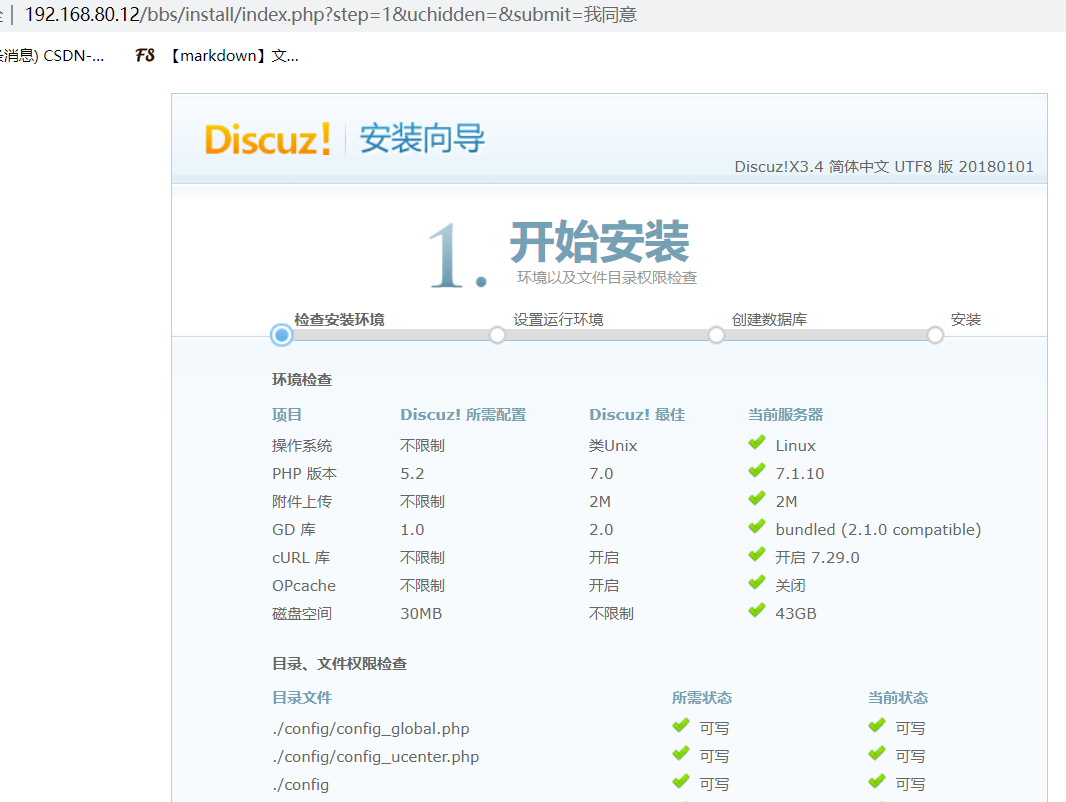The height and width of the screenshot is (802, 1066).
Task: Click the OPcache row label
Action: tap(304, 585)
